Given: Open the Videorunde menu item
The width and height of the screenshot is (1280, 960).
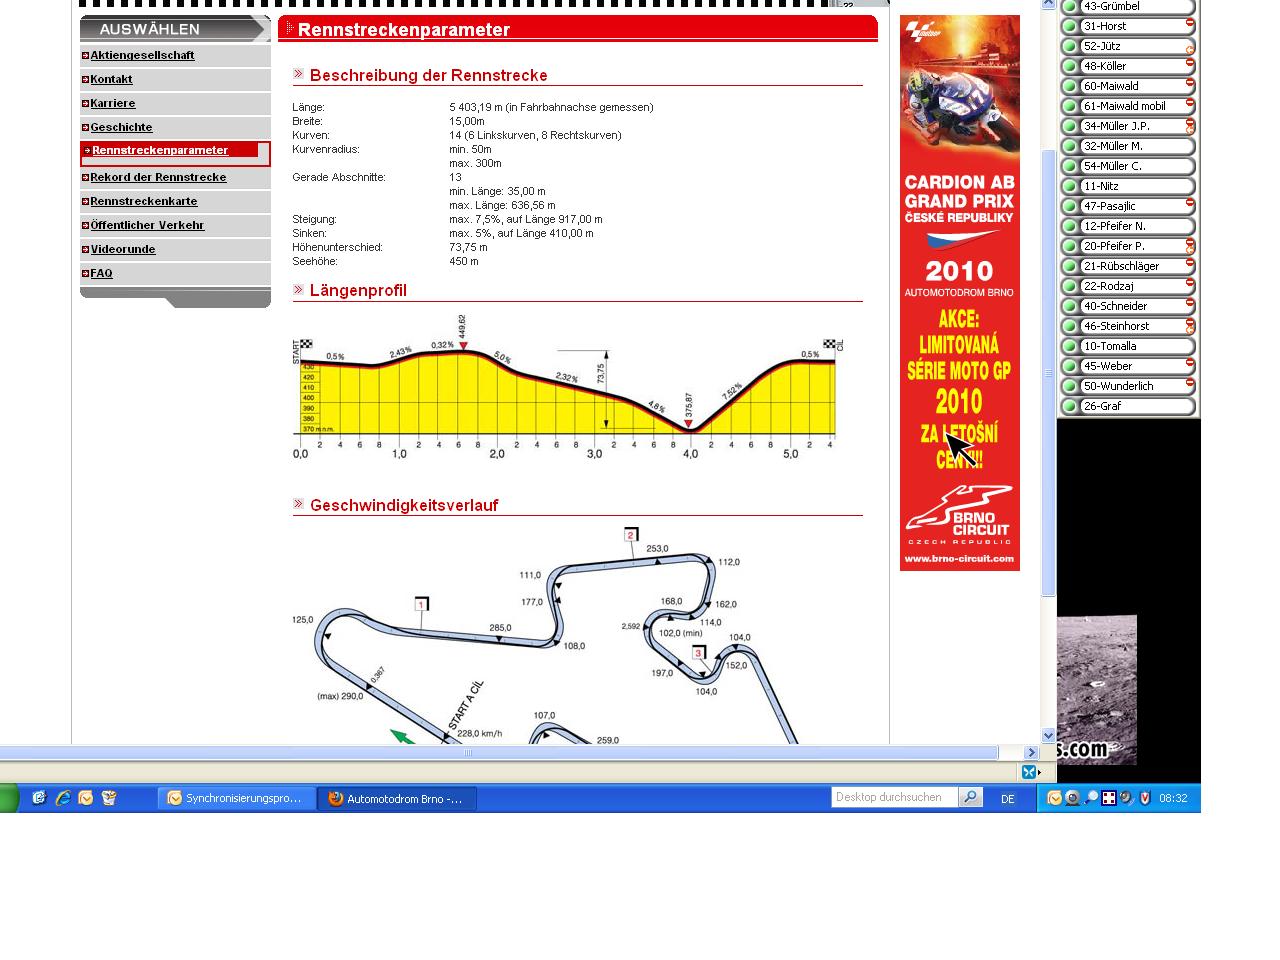Looking at the screenshot, I should click(x=123, y=249).
